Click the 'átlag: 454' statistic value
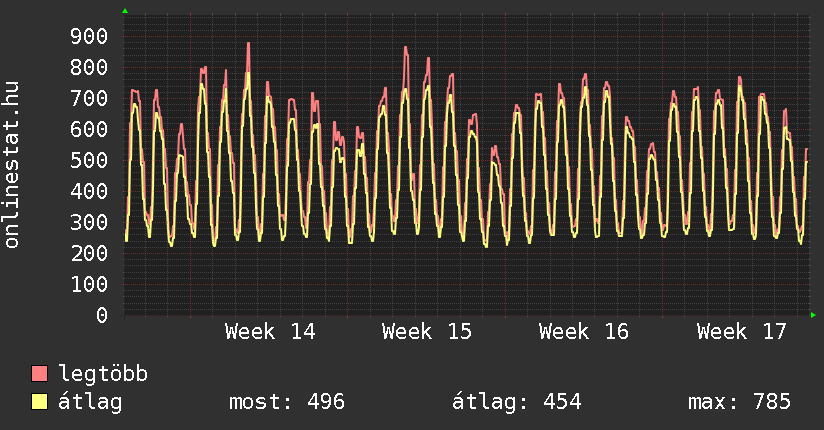This screenshot has width=824, height=430. tap(517, 402)
